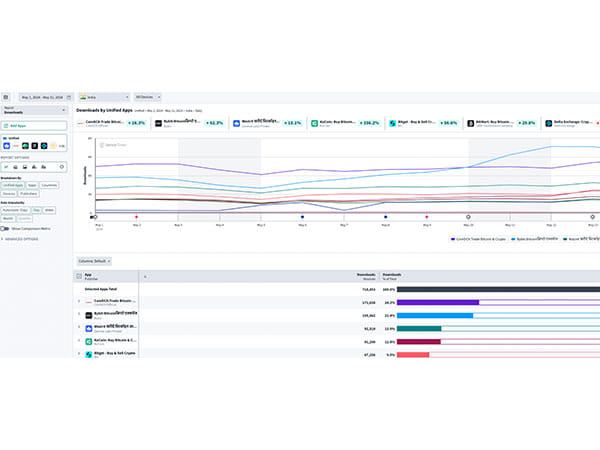The image size is (600, 450).
Task: Select Day data granularity
Action: (37, 210)
